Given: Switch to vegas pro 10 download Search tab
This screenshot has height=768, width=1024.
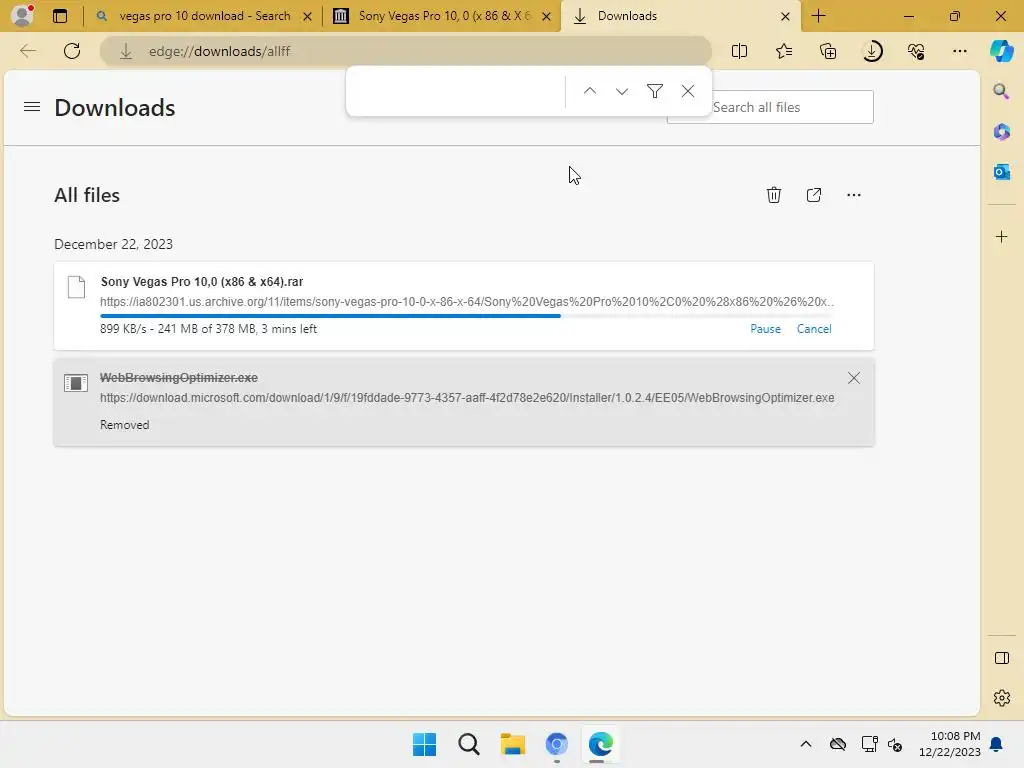Looking at the screenshot, I should coord(204,16).
